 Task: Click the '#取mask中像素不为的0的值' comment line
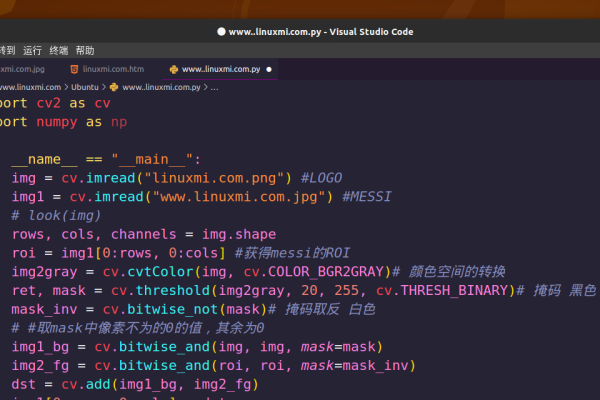[138, 328]
